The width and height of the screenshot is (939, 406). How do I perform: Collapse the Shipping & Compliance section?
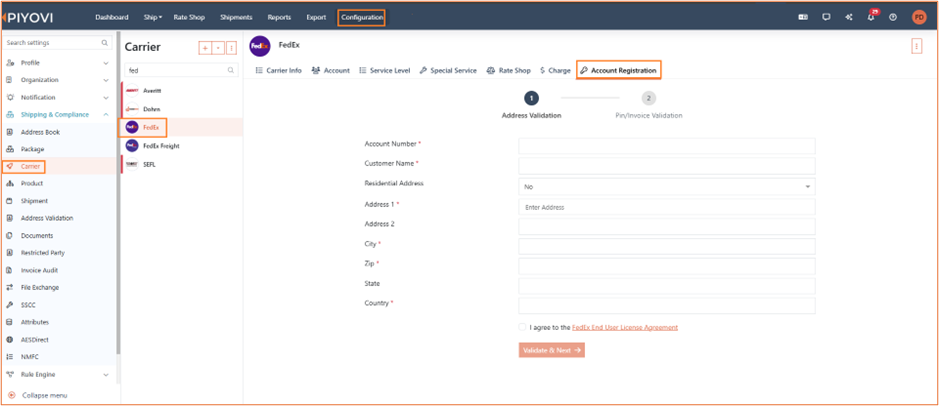point(105,114)
